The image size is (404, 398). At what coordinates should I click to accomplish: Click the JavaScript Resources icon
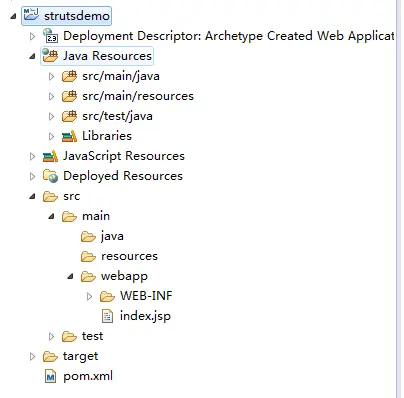[50, 156]
